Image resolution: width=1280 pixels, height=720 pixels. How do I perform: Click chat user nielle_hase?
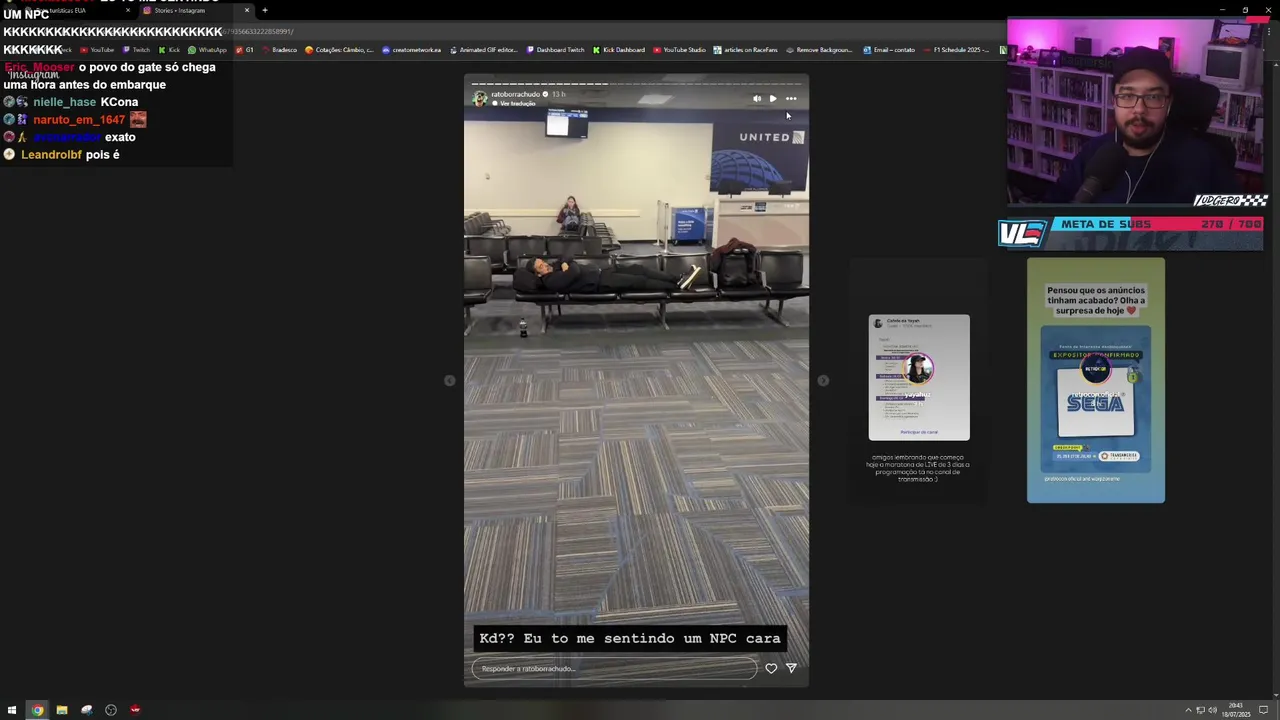64,102
